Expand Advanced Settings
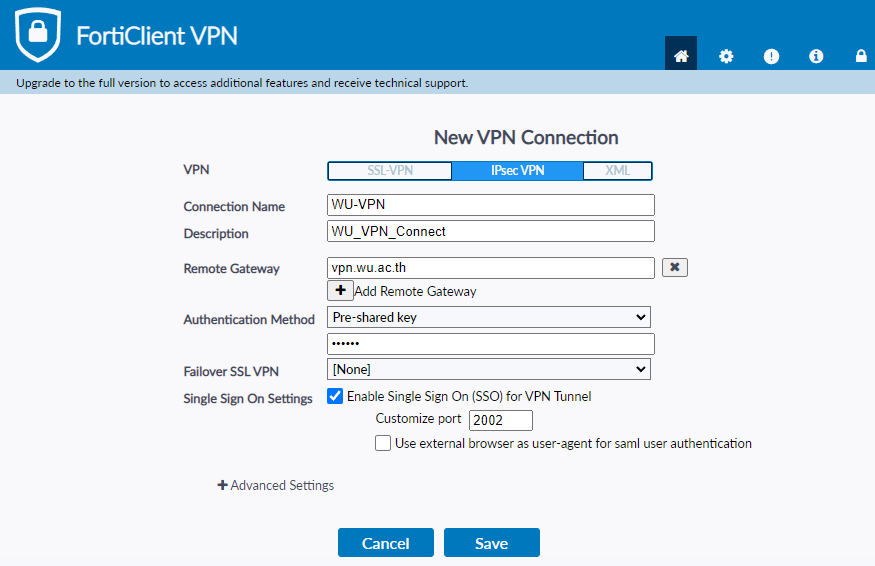 pyautogui.click(x=276, y=485)
